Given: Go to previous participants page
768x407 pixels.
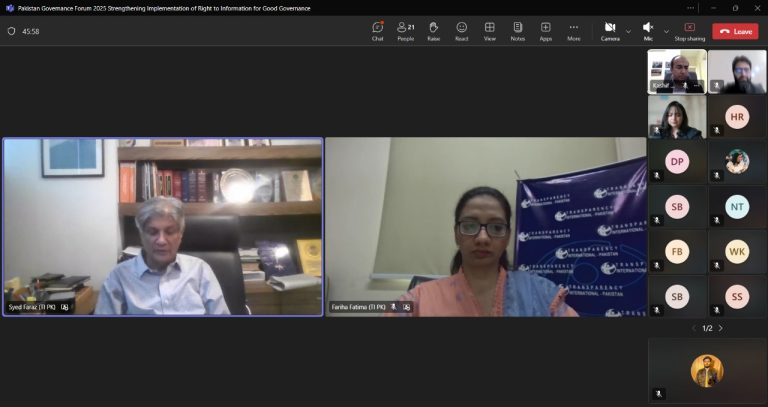Looking at the screenshot, I should 694,328.
